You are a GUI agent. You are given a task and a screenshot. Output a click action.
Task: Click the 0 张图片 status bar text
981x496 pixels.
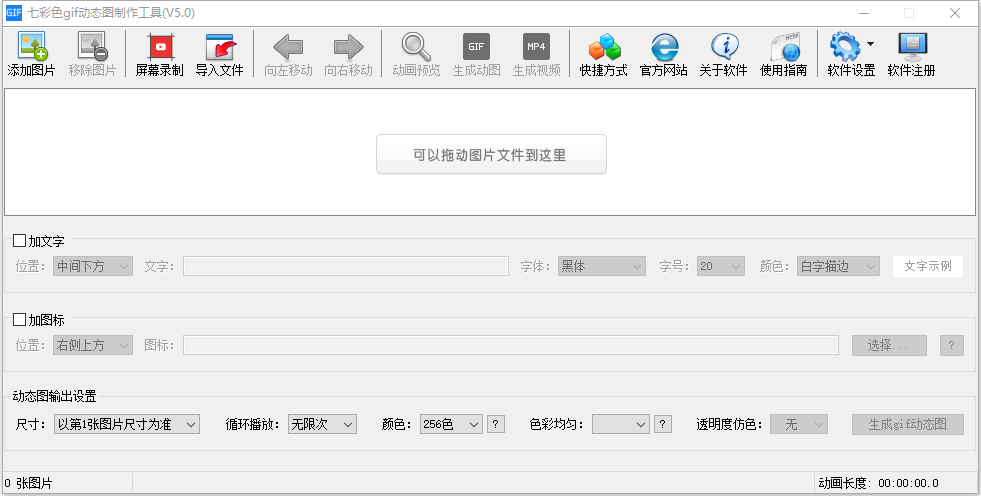click(29, 484)
